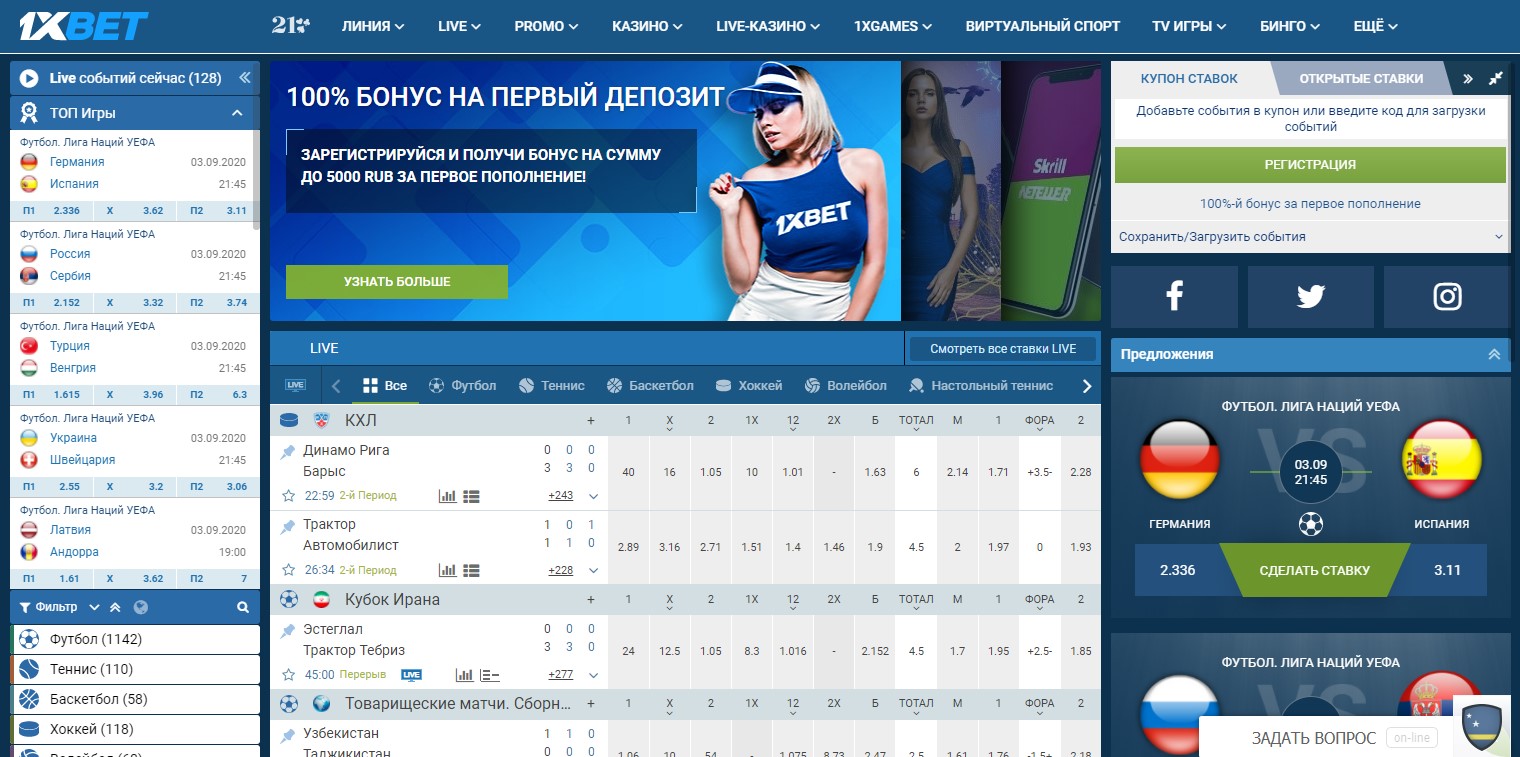
Task: Watch live stream of Эстеглал – Трактор Тебриз
Action: click(411, 675)
